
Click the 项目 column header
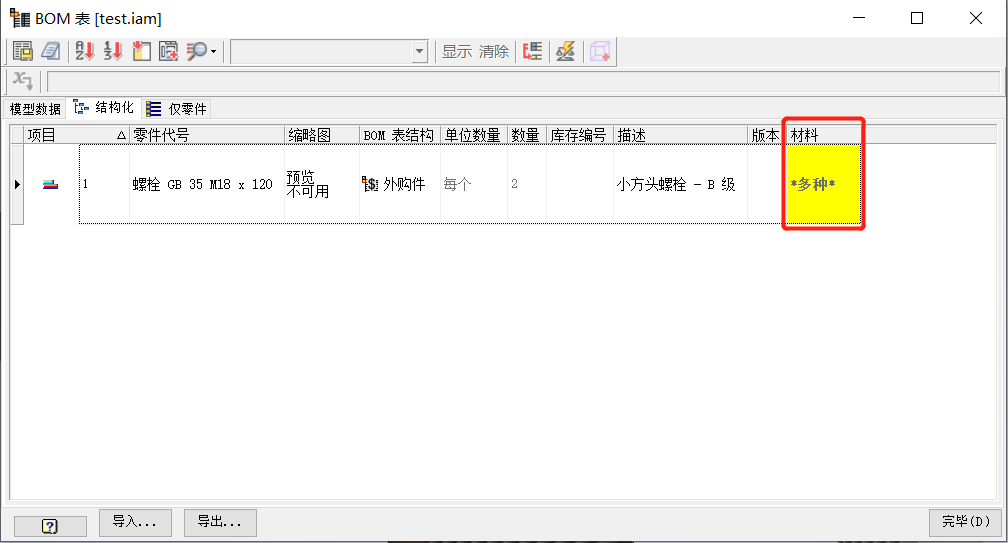coord(76,135)
